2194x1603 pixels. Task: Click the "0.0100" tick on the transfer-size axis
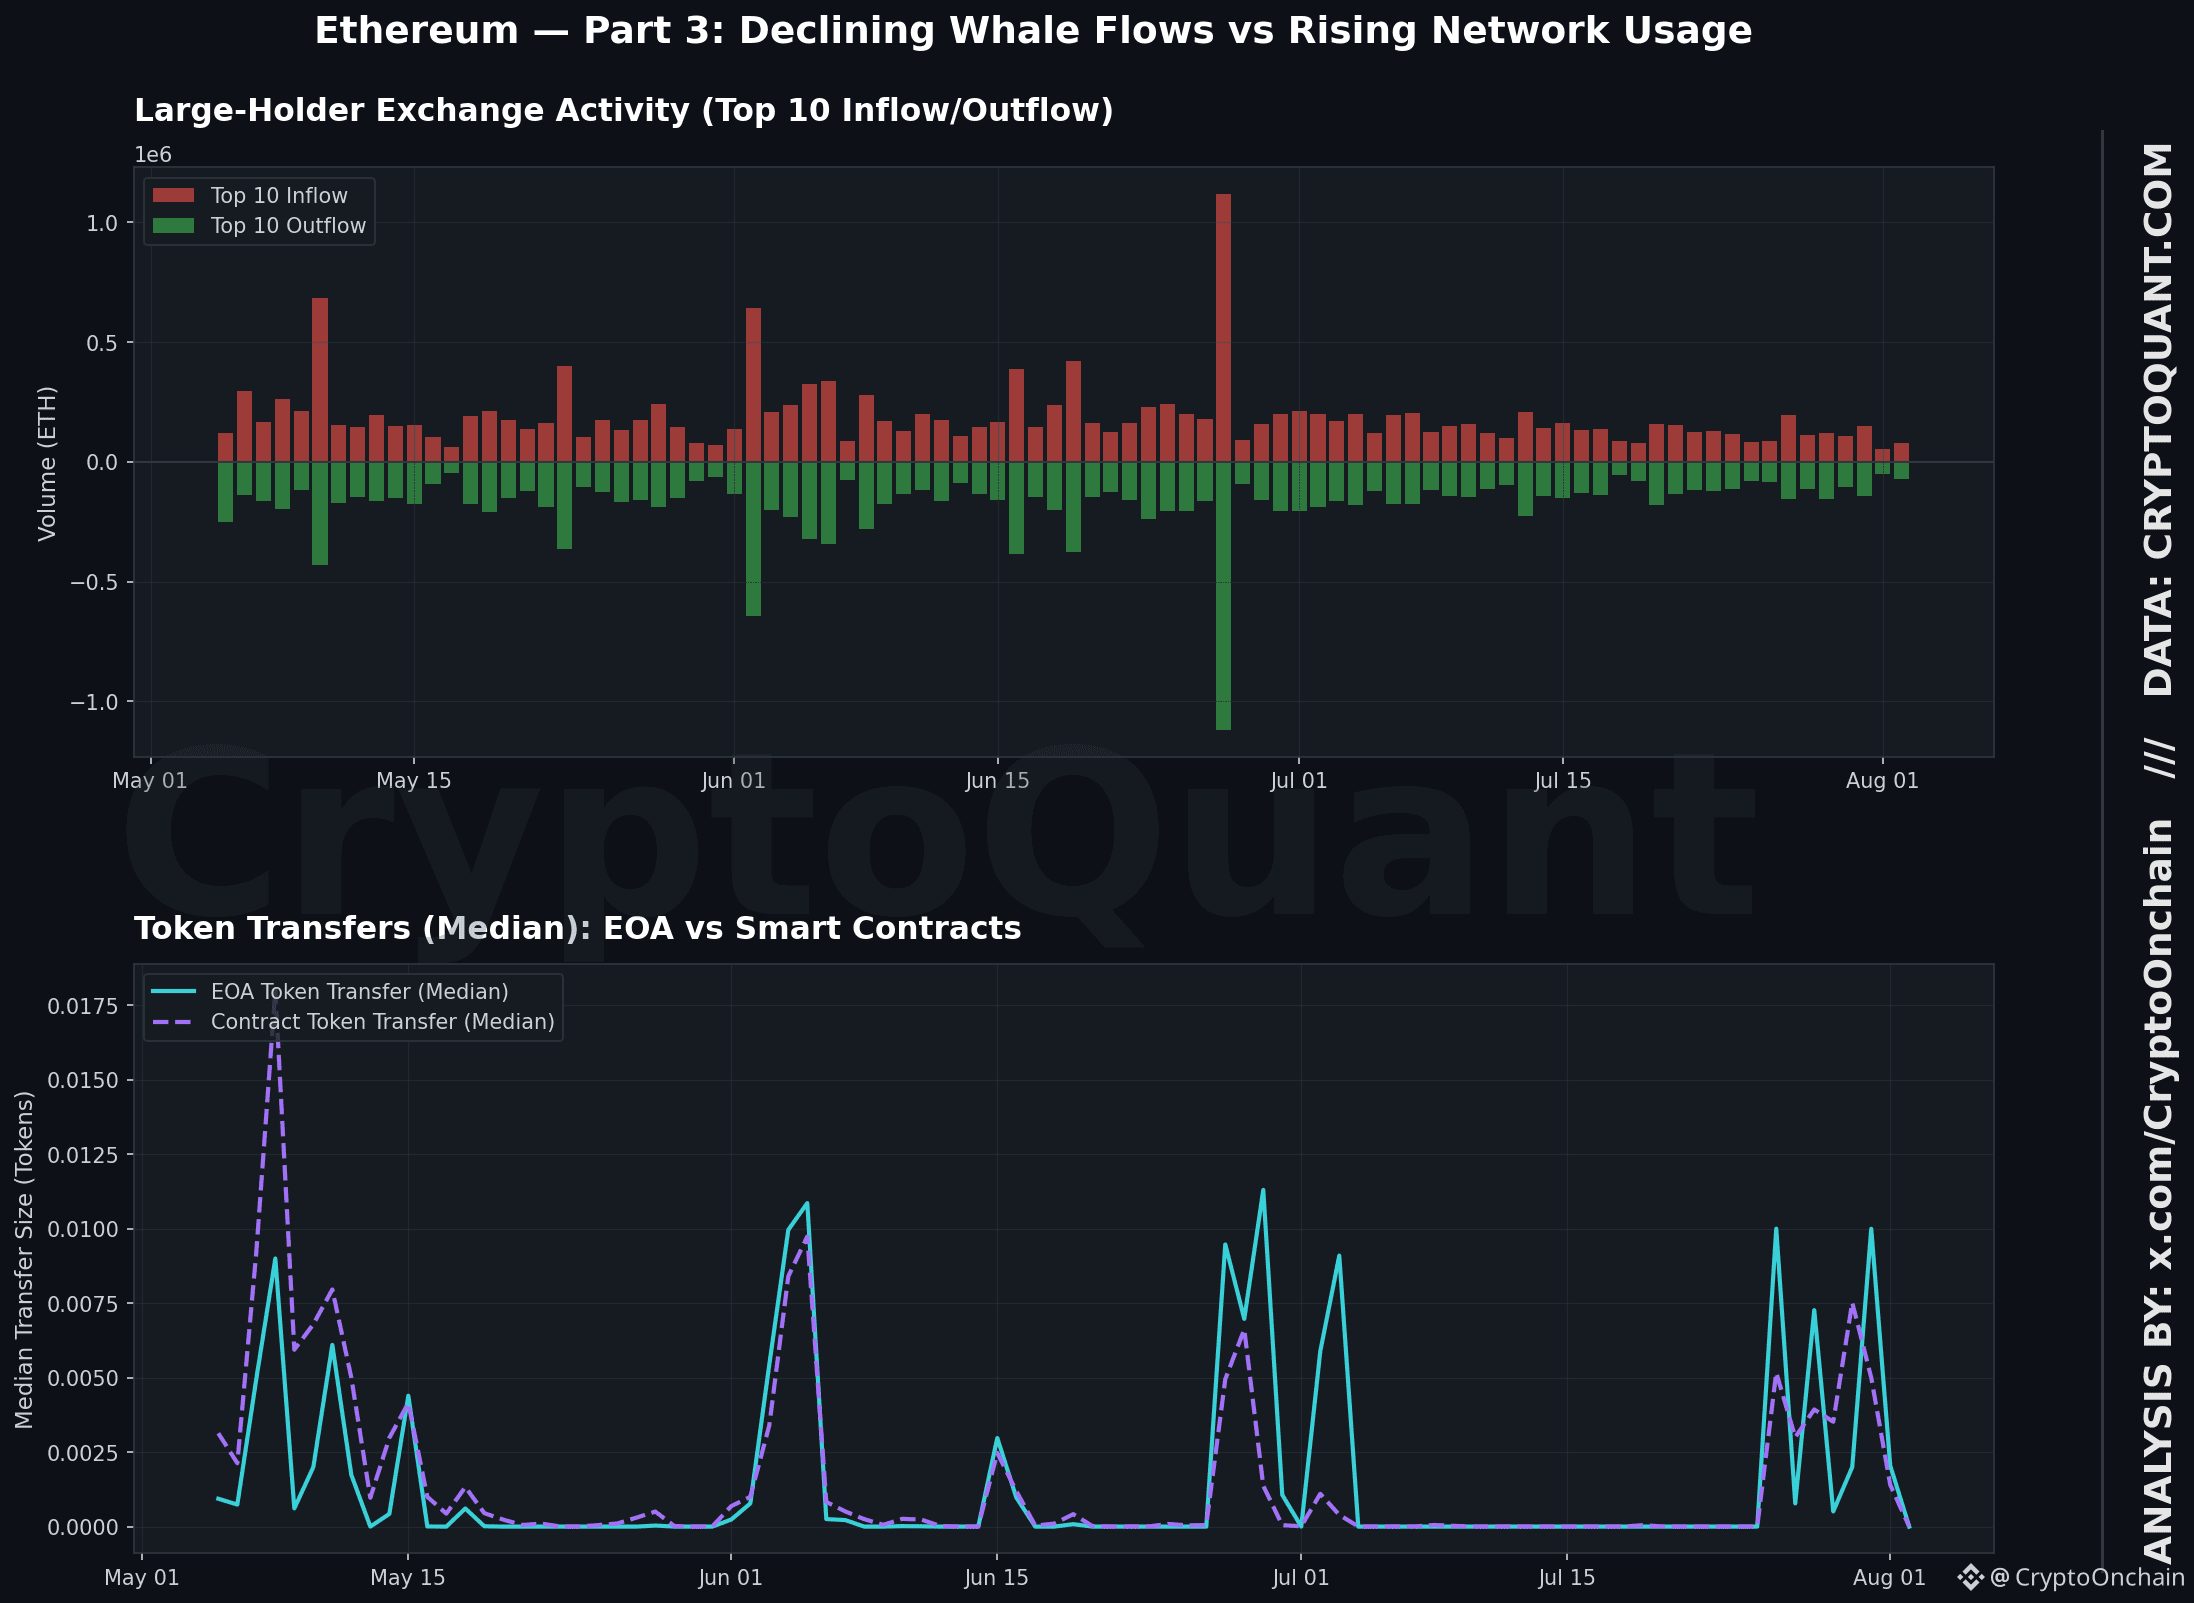(83, 1229)
